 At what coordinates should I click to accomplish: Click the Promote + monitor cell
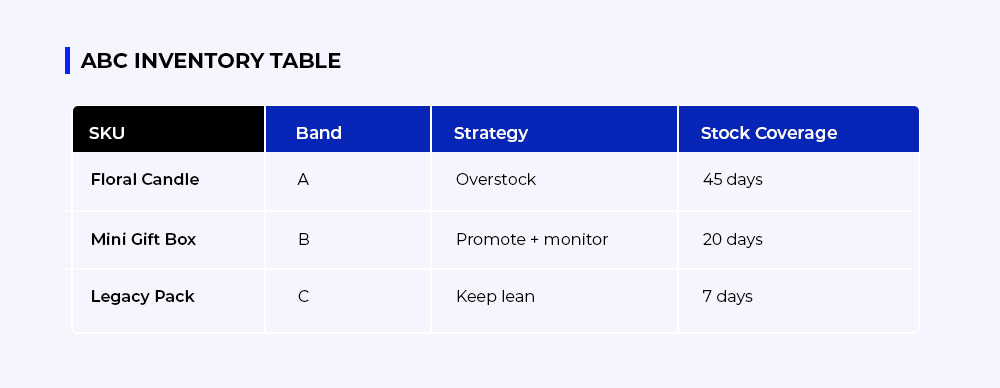click(x=554, y=240)
